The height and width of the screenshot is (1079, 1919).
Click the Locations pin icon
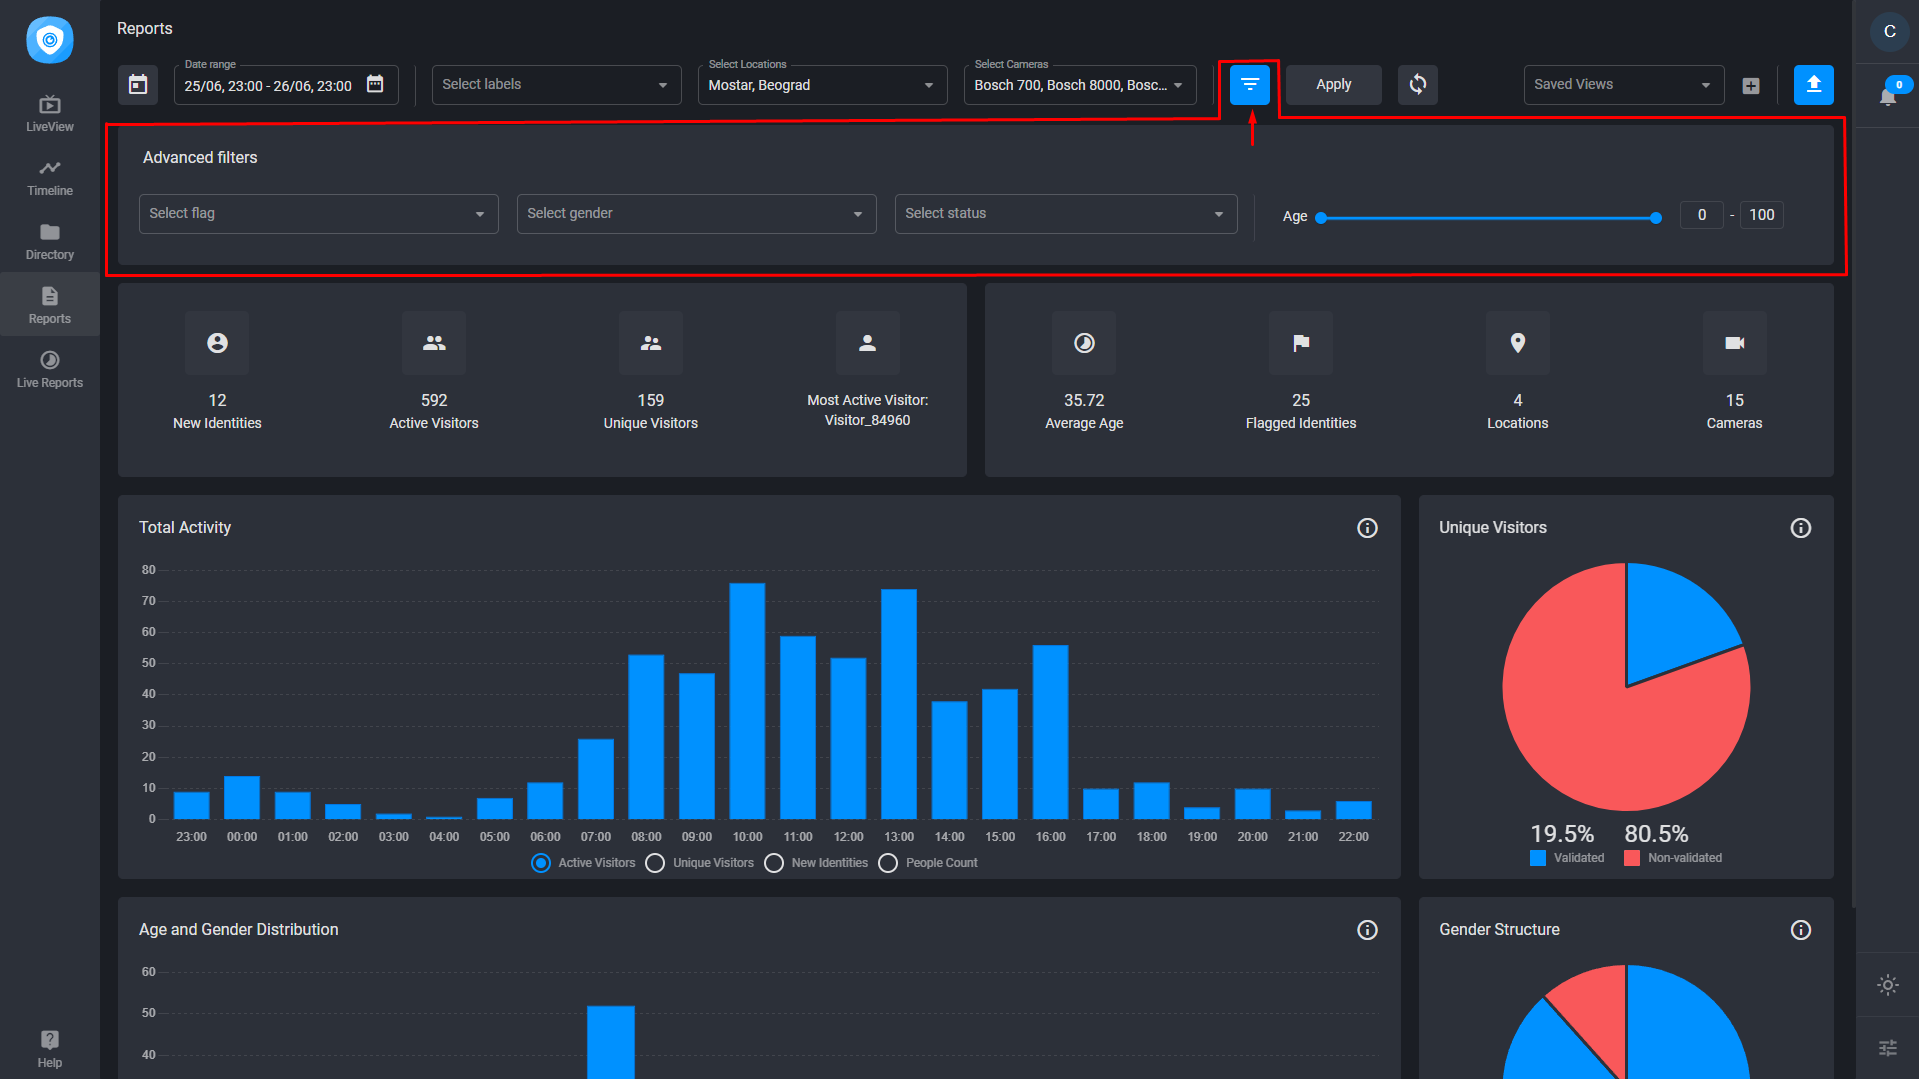(1518, 343)
